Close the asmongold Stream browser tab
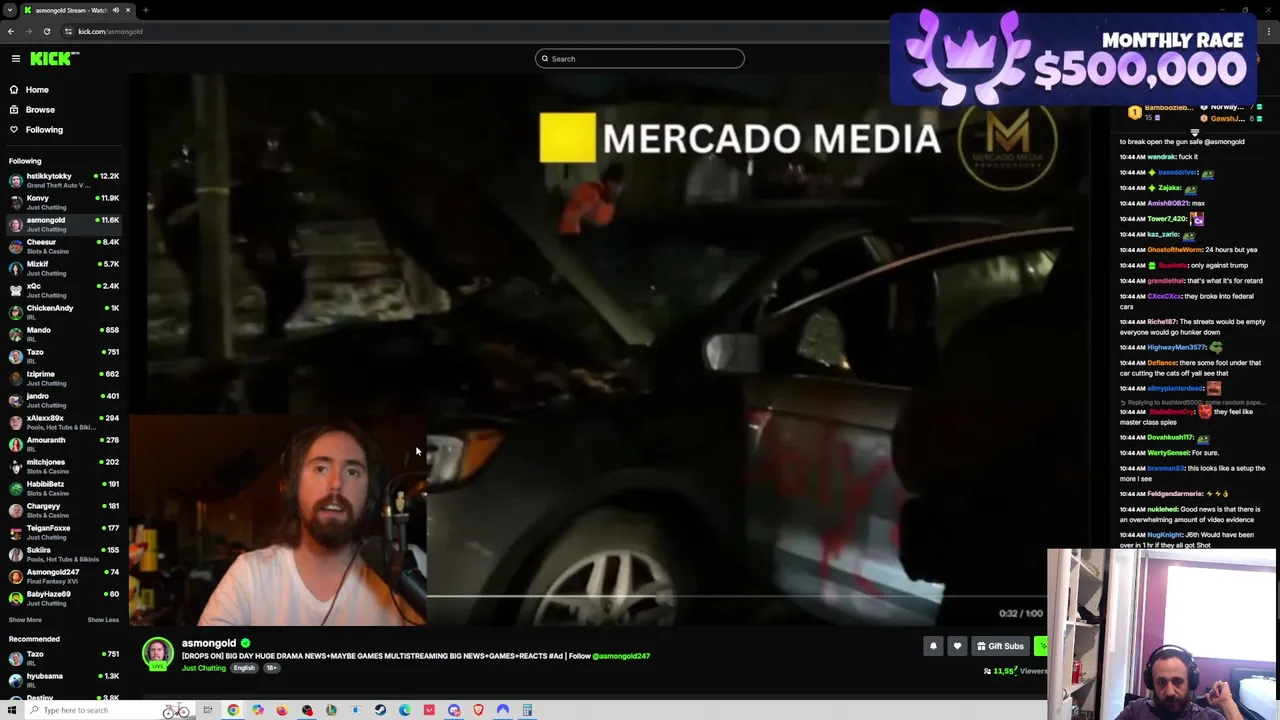The height and width of the screenshot is (720, 1280). click(x=128, y=10)
